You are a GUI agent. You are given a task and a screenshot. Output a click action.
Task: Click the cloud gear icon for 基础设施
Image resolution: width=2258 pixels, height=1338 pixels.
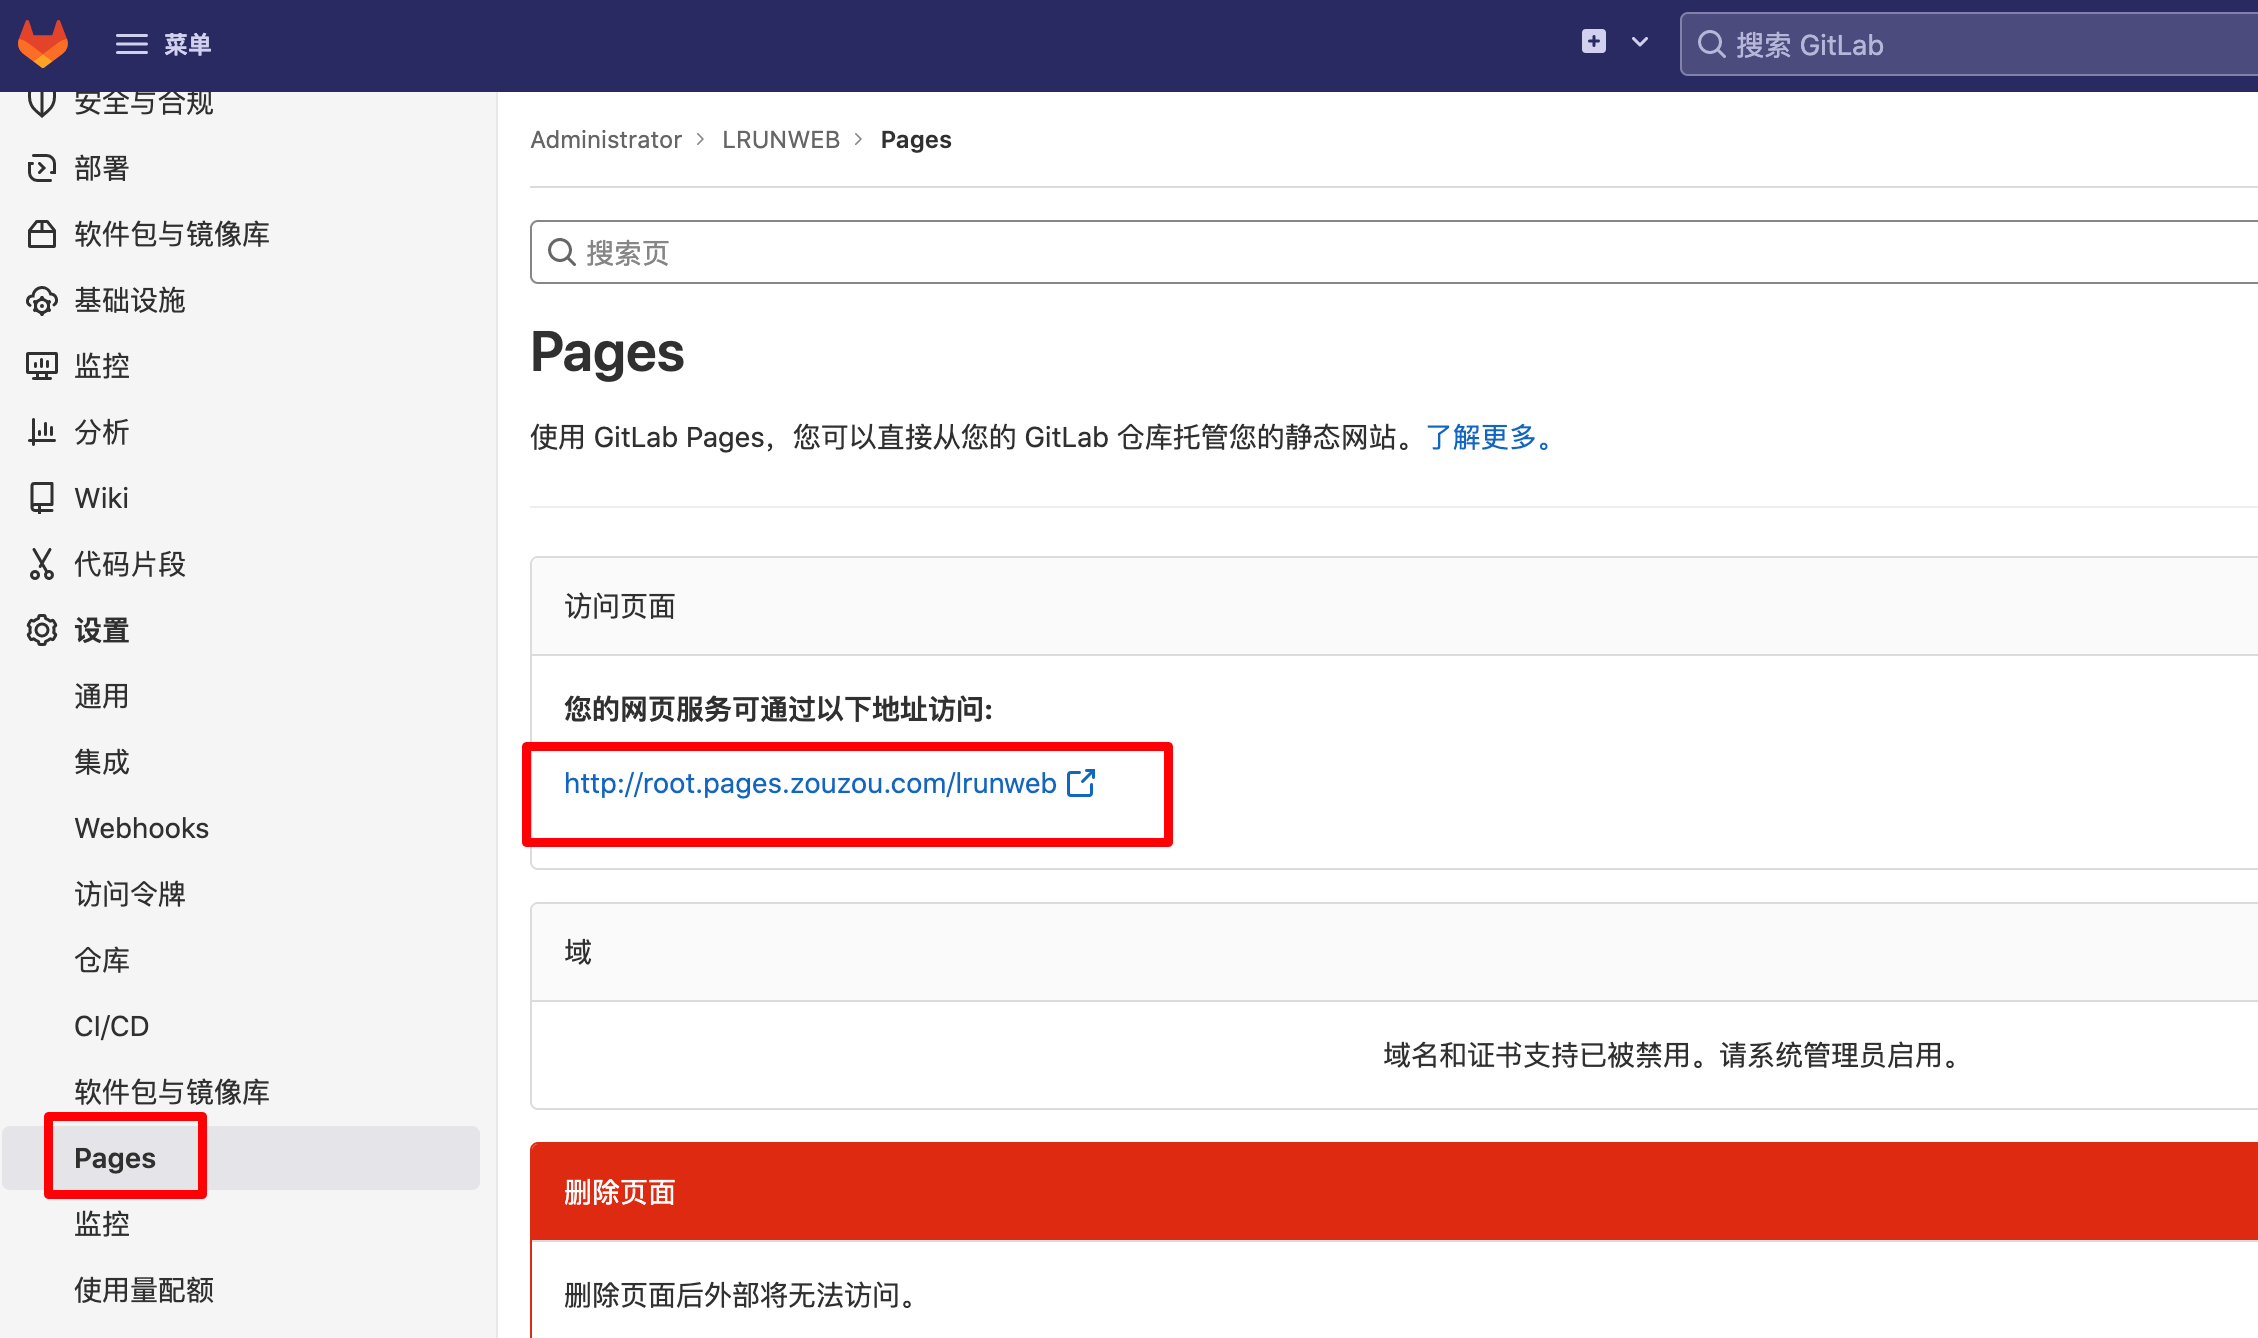pos(41,300)
